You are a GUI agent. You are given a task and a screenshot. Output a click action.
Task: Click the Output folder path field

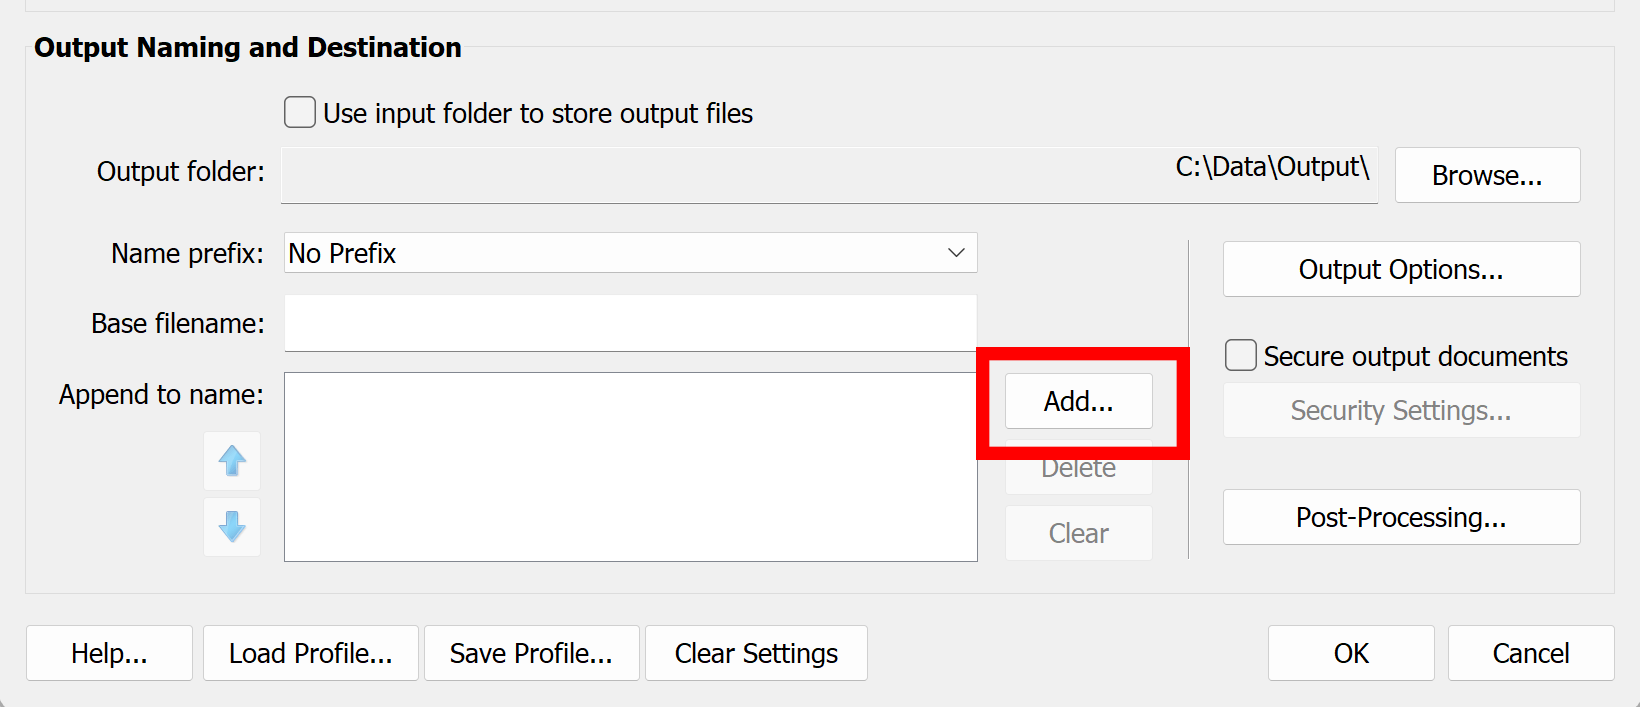click(830, 175)
